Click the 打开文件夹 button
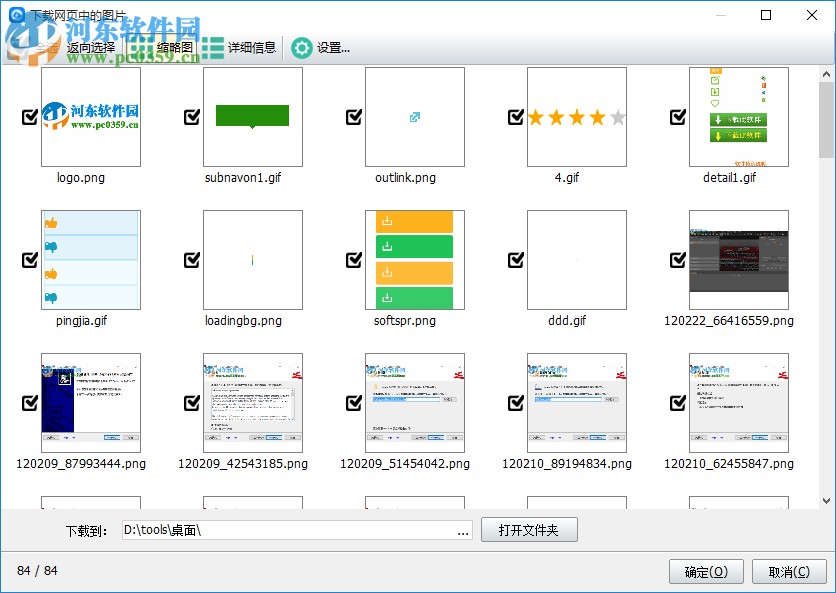Image resolution: width=836 pixels, height=593 pixels. point(529,530)
